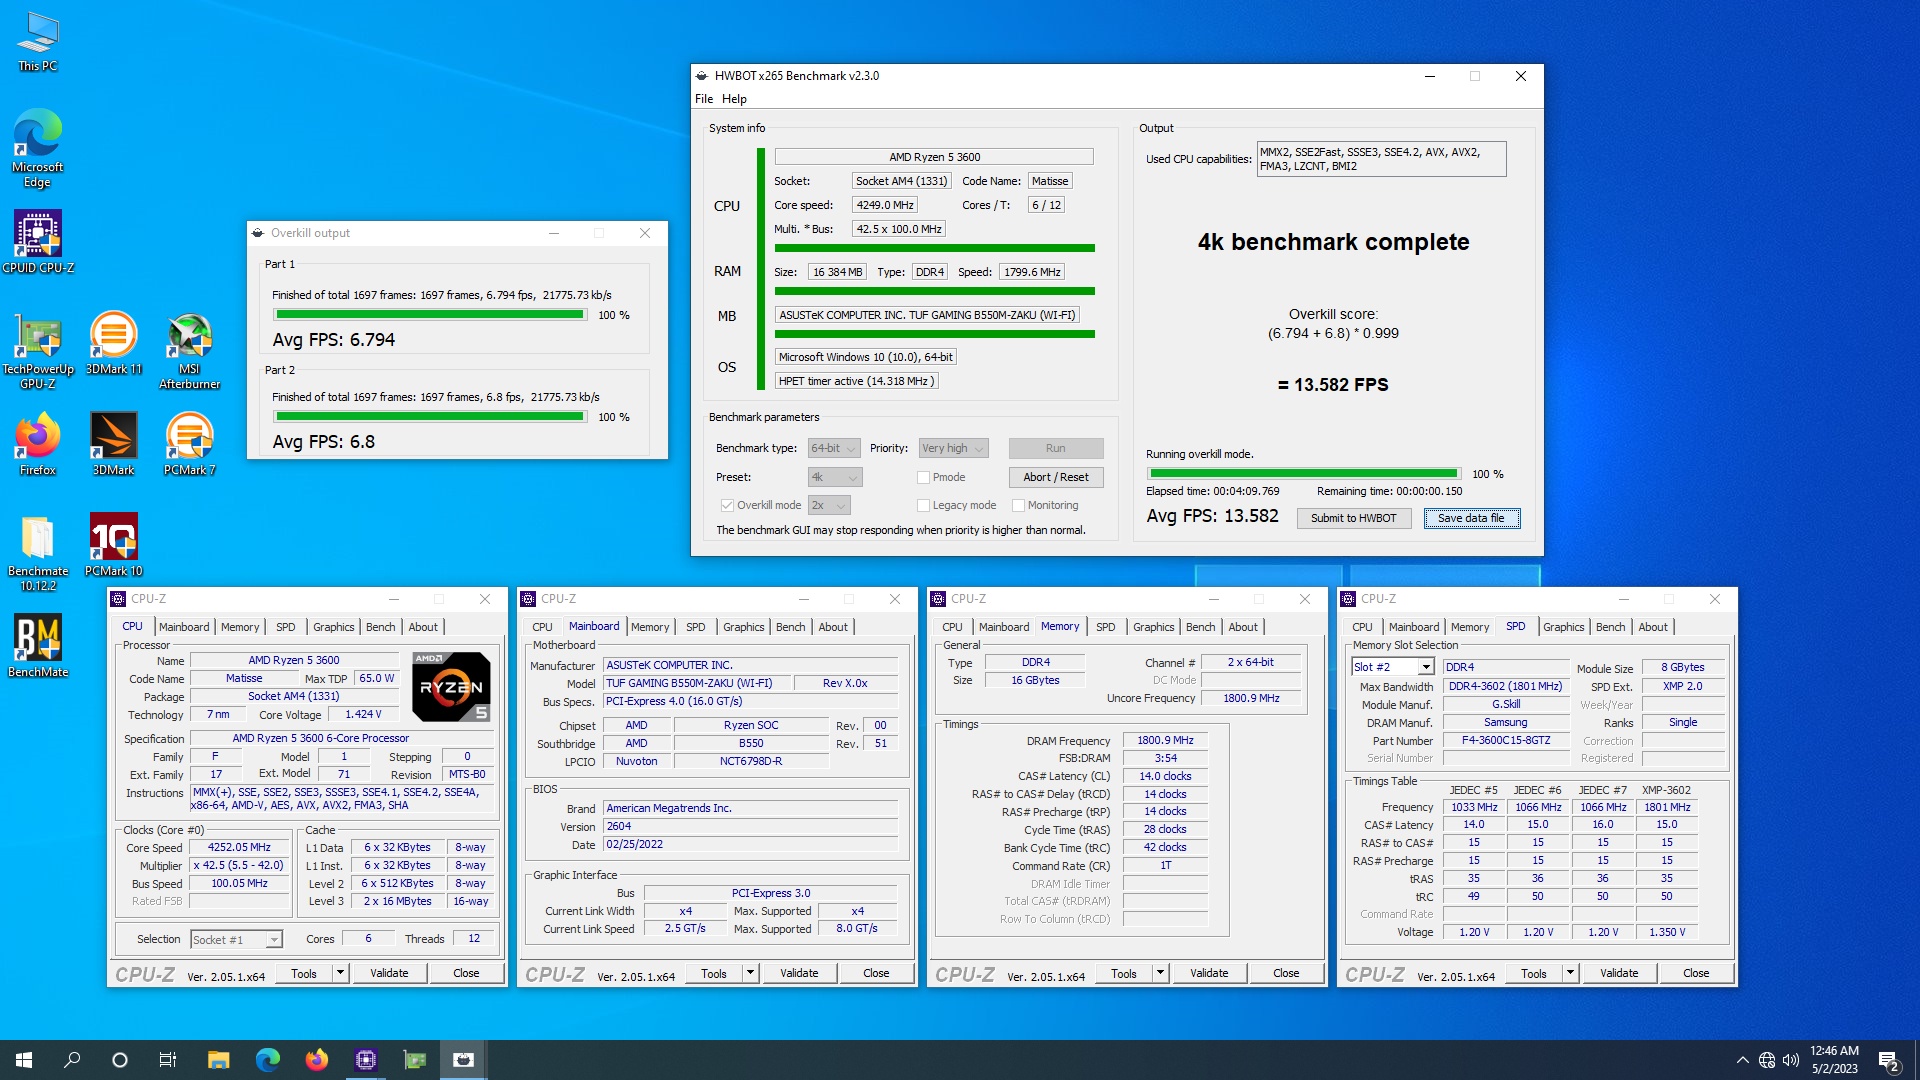The width and height of the screenshot is (1920, 1080).
Task: Open Memory tab in first CPU-Z window
Action: tap(240, 627)
